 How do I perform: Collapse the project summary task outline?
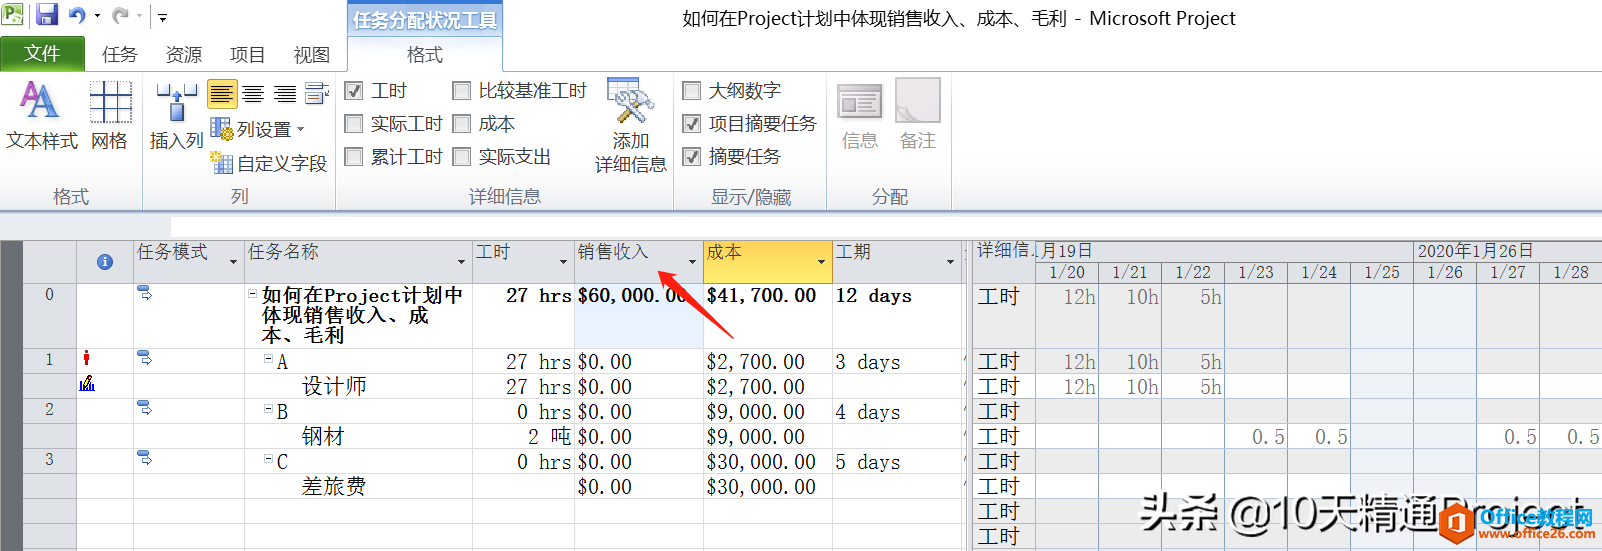[x=252, y=294]
